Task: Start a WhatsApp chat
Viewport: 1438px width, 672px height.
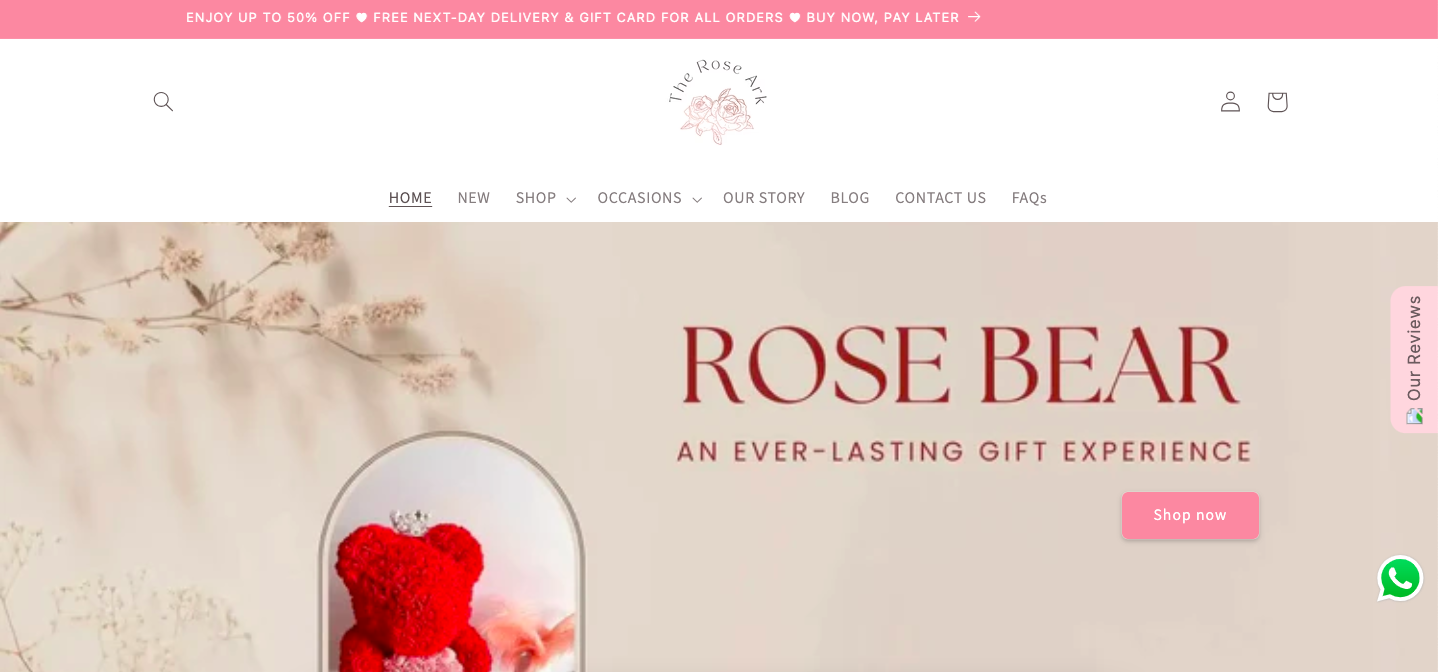Action: [x=1400, y=578]
